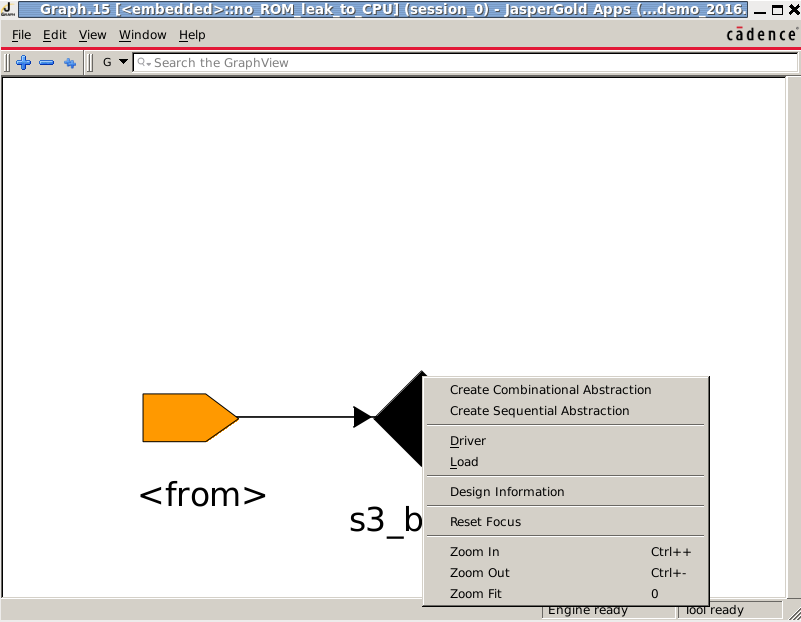Open Design Information from context menu

point(566,492)
